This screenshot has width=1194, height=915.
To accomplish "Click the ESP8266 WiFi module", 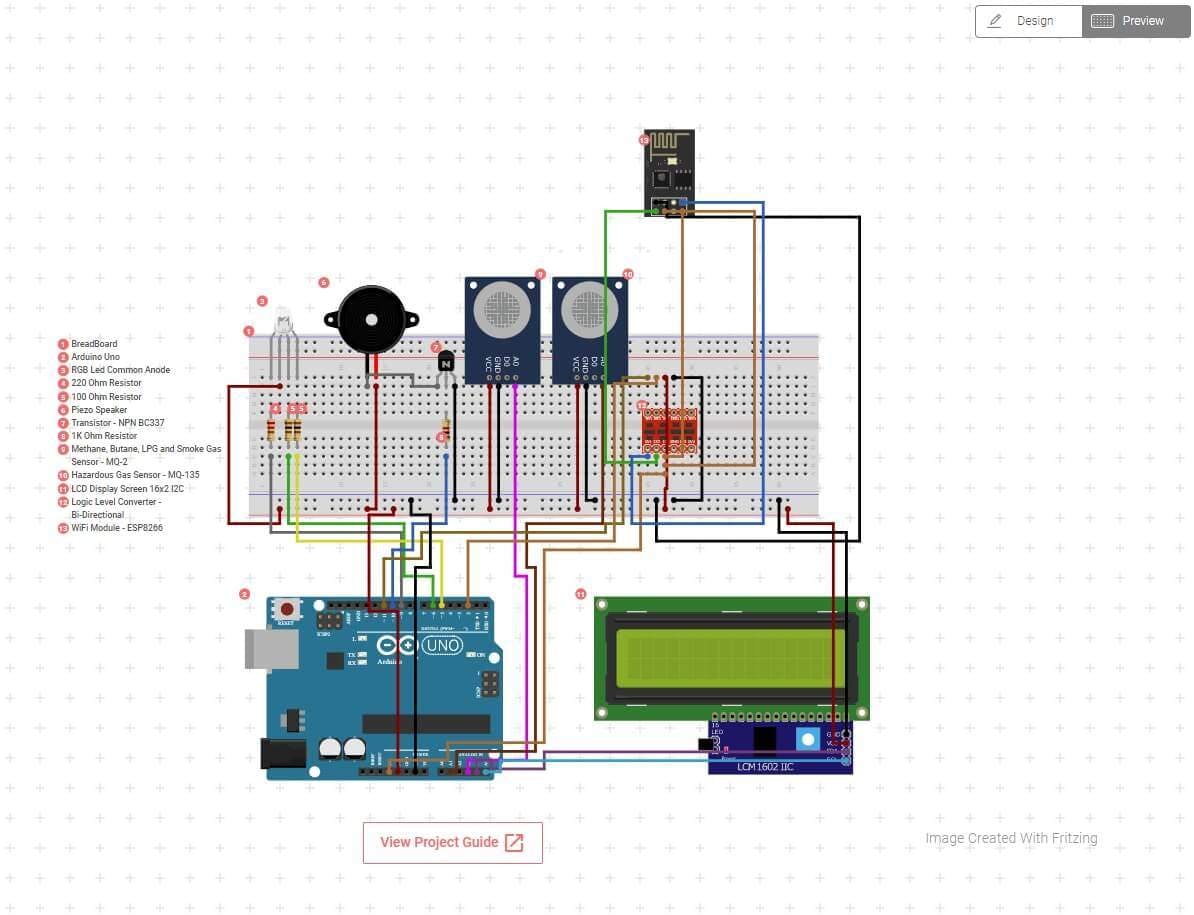I will [x=669, y=170].
